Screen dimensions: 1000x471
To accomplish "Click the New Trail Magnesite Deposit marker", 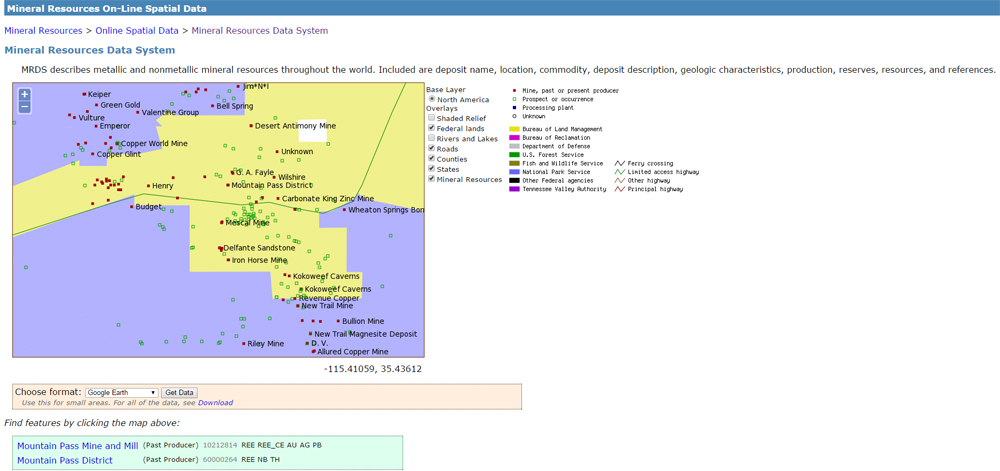I will (311, 334).
